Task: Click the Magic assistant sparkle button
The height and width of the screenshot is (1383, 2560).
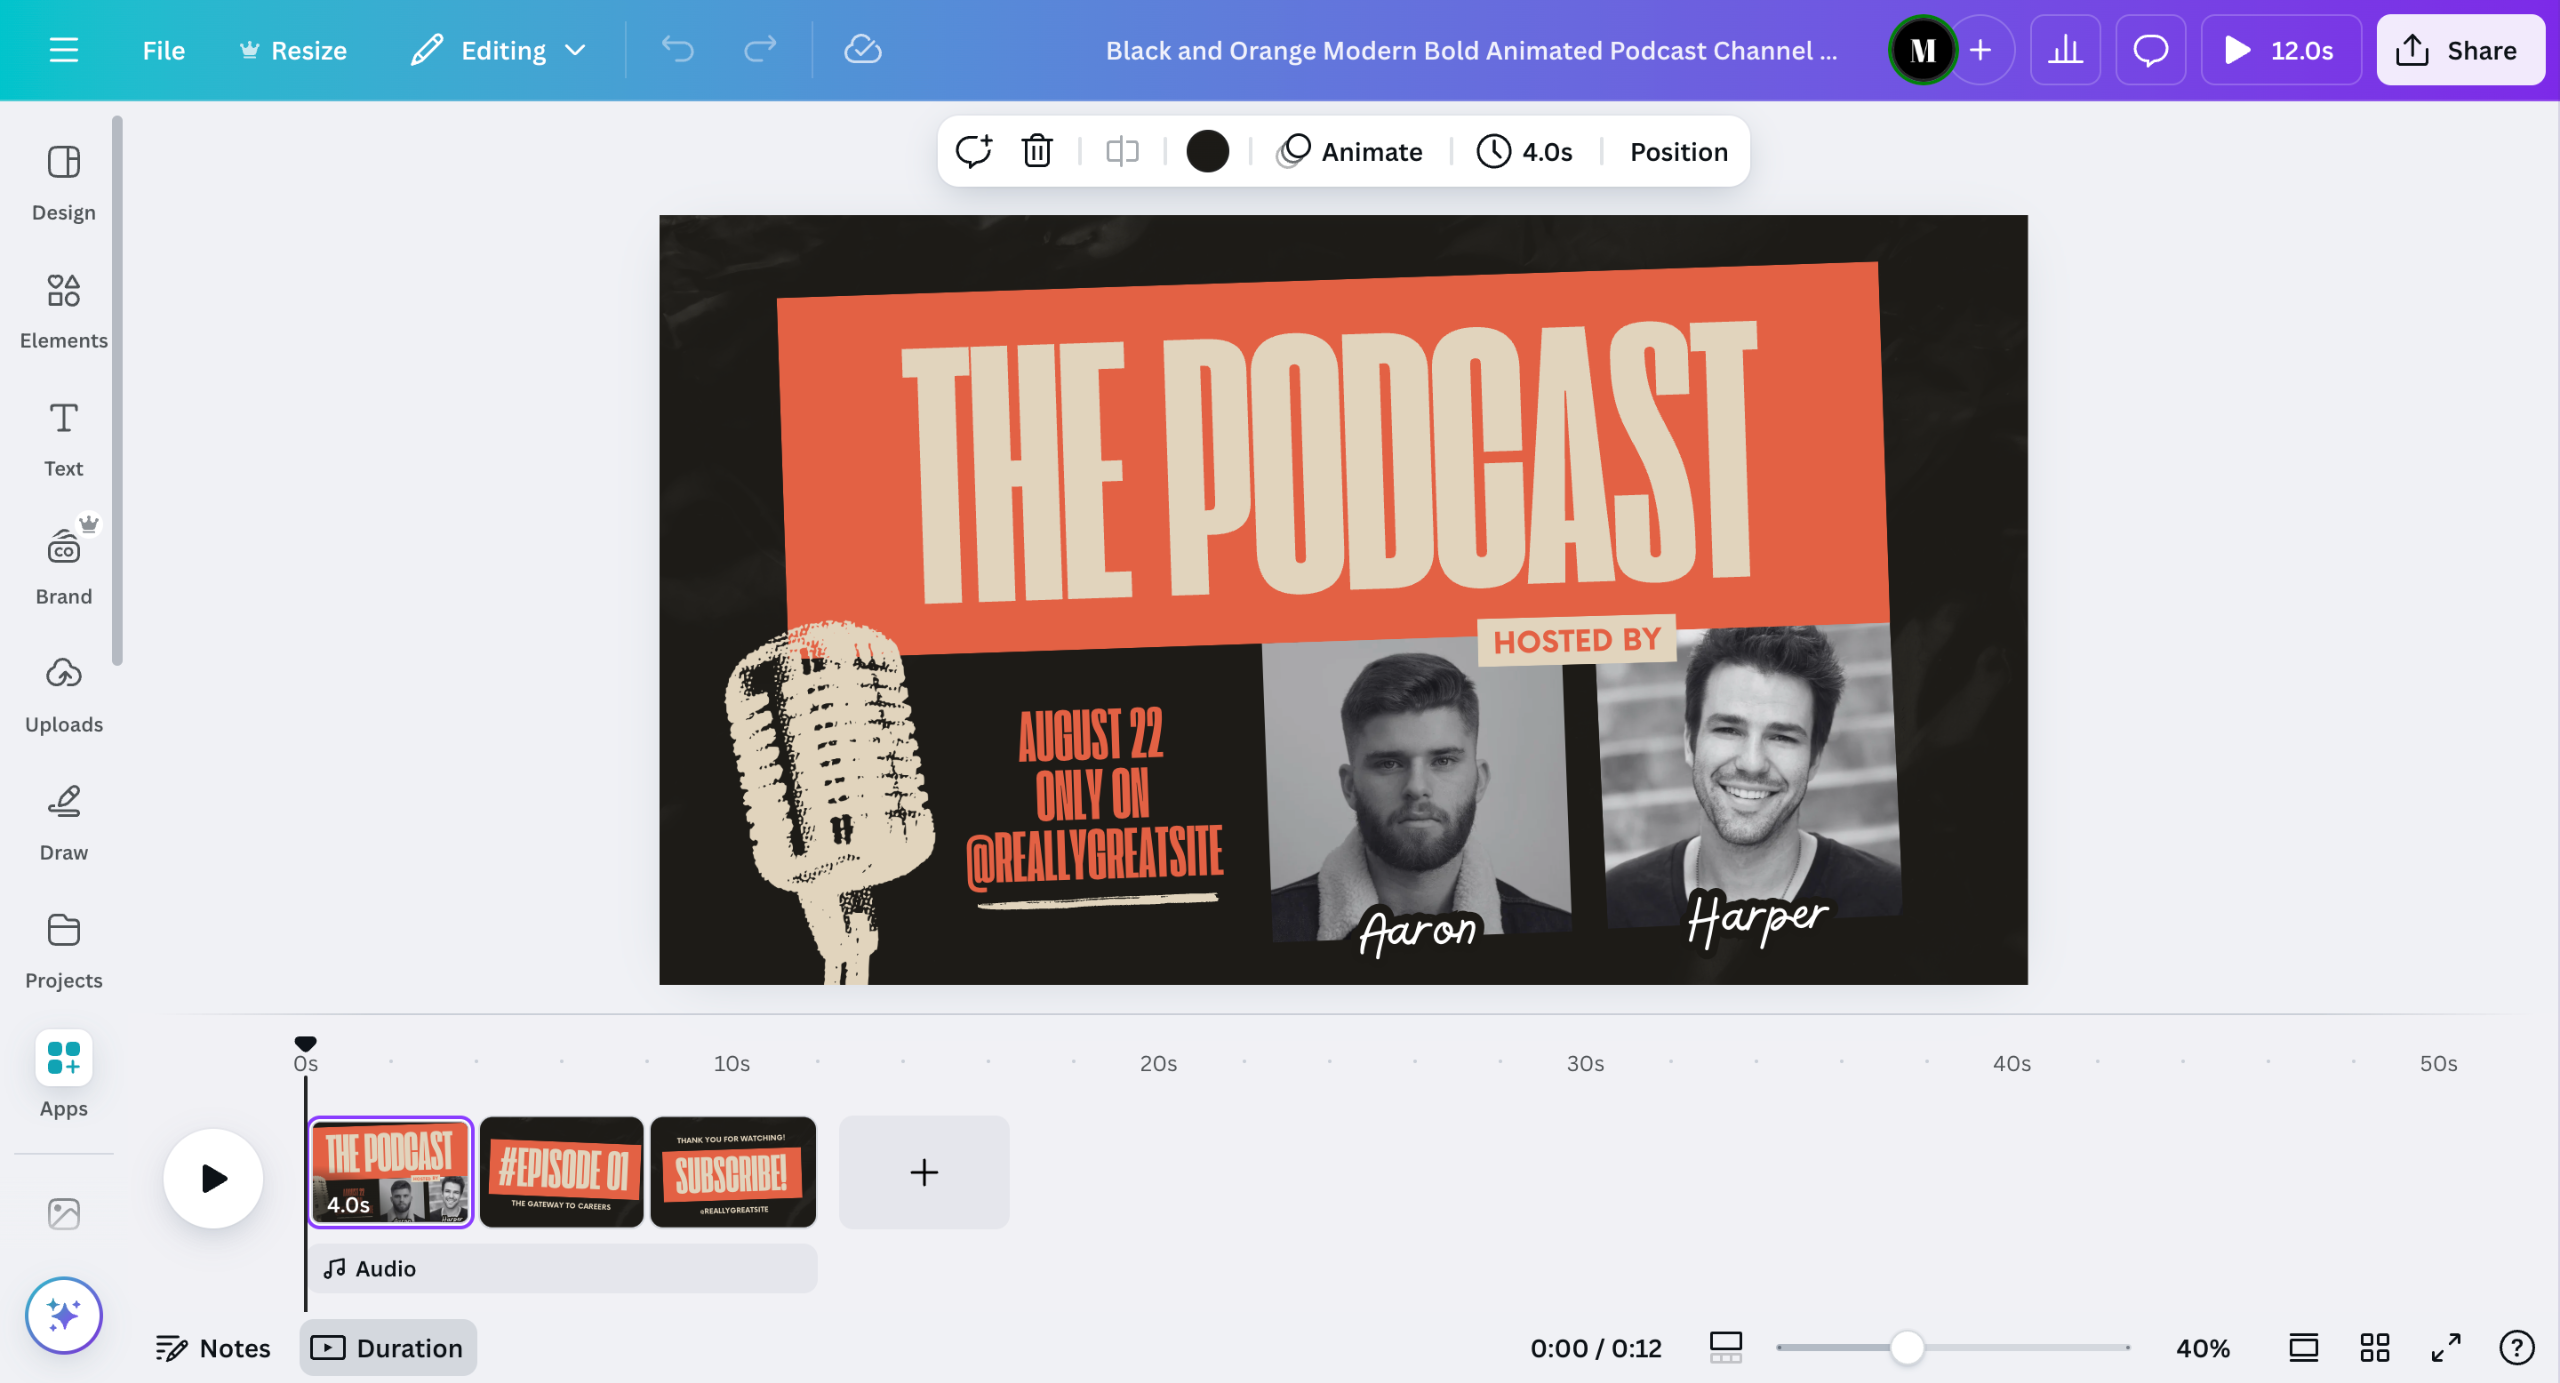Action: (63, 1314)
